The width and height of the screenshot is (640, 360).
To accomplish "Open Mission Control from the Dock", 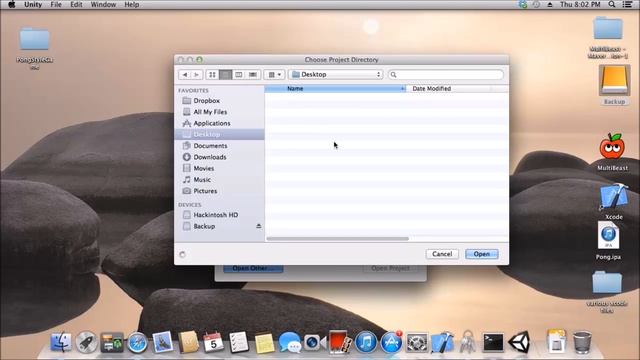I will [x=111, y=342].
